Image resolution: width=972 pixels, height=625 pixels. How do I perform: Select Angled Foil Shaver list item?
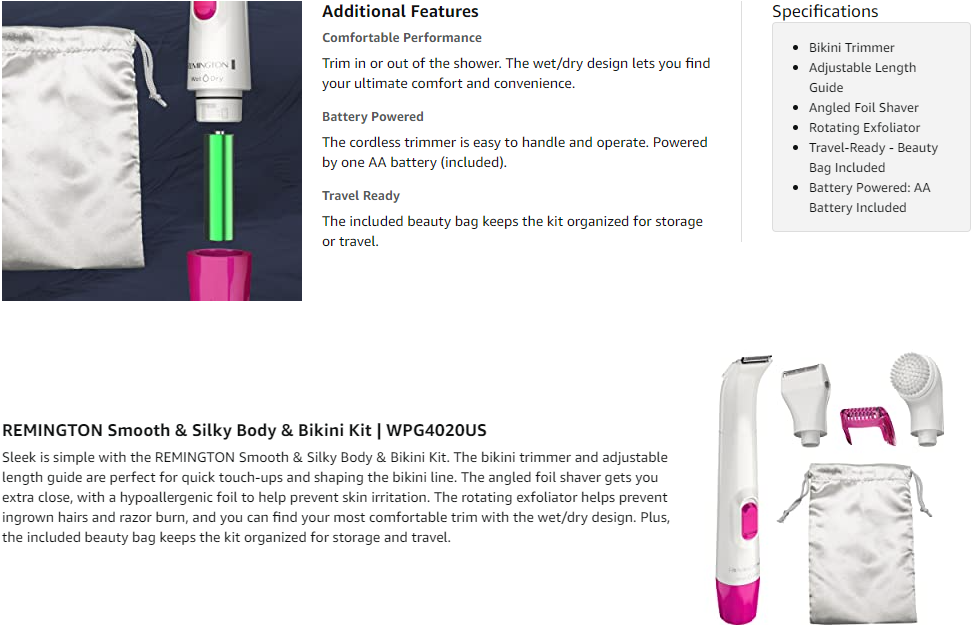coord(864,108)
